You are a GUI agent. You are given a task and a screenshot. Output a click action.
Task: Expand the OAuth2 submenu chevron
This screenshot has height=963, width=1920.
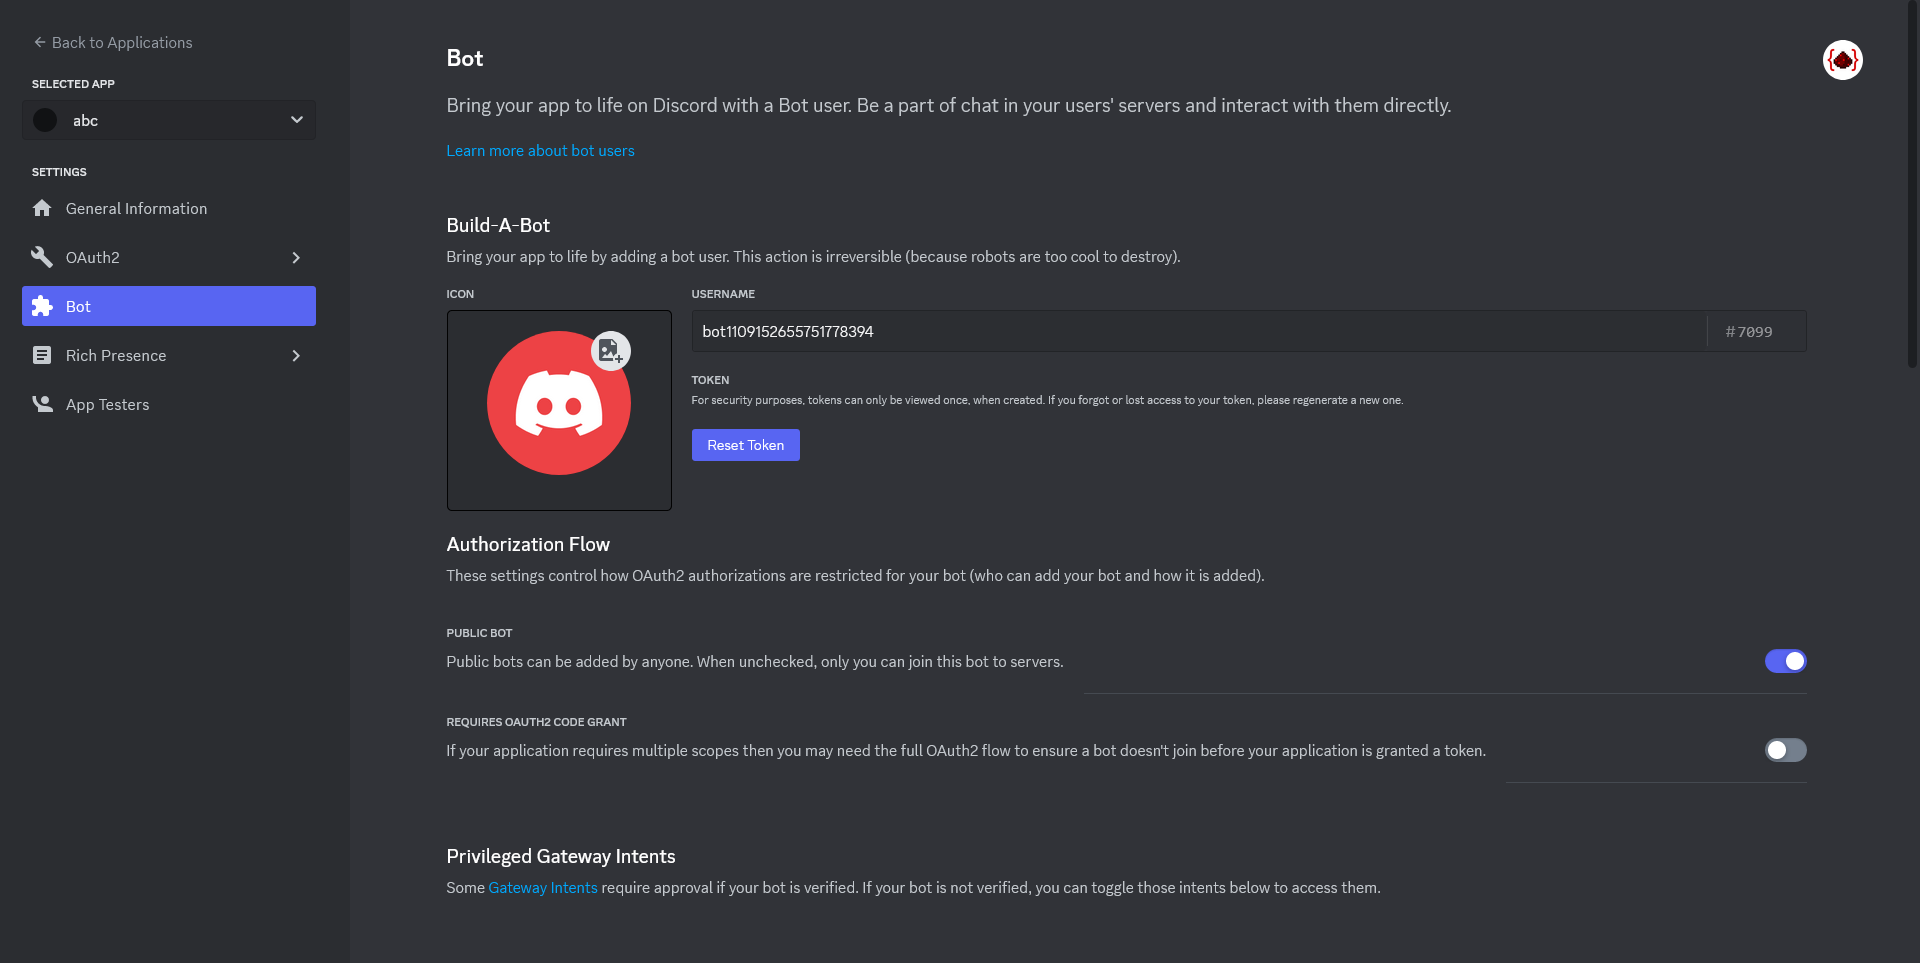296,257
